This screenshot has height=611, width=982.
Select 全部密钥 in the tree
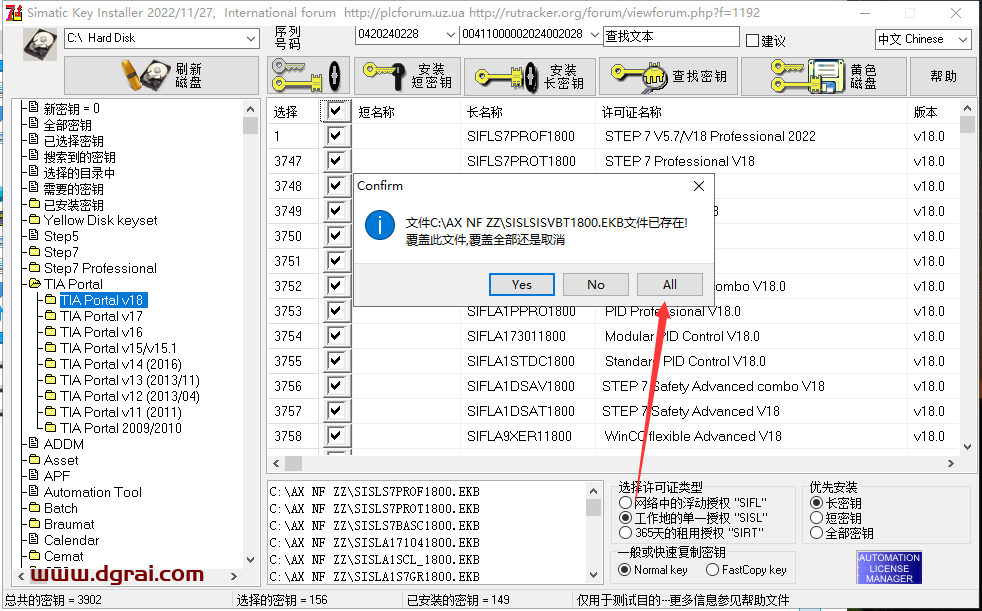click(x=68, y=125)
